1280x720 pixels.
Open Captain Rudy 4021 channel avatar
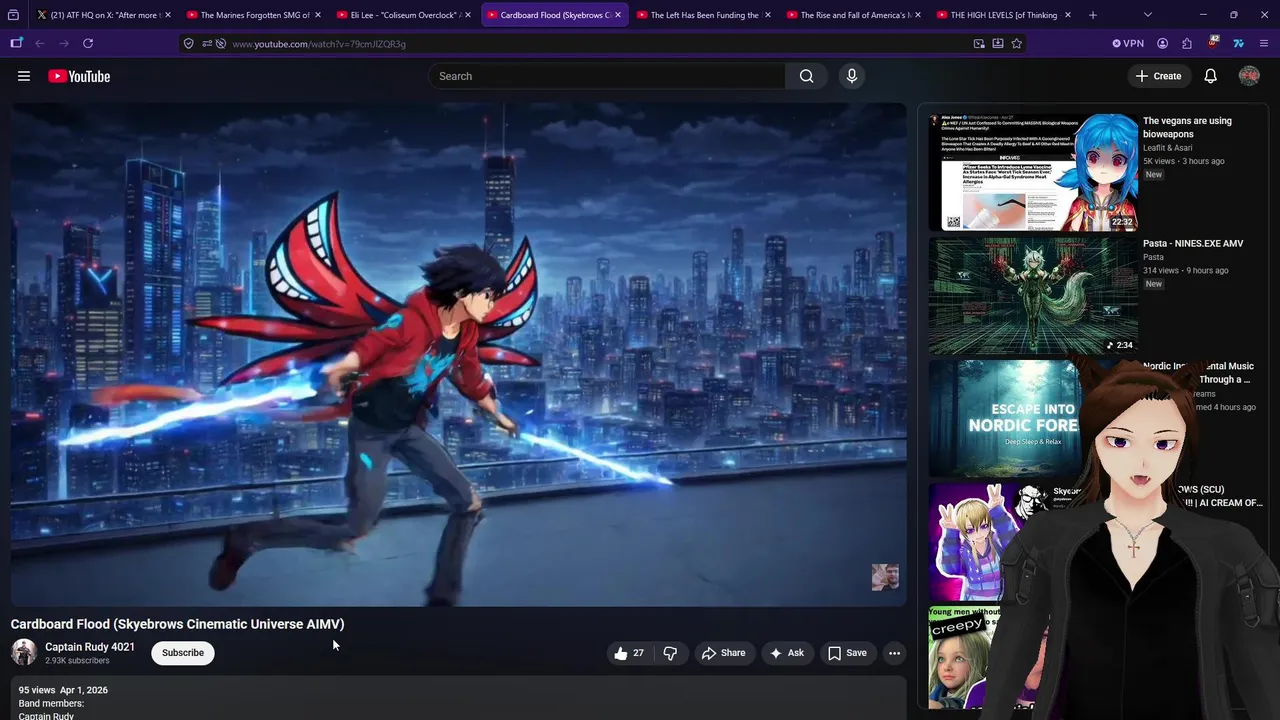click(x=24, y=653)
